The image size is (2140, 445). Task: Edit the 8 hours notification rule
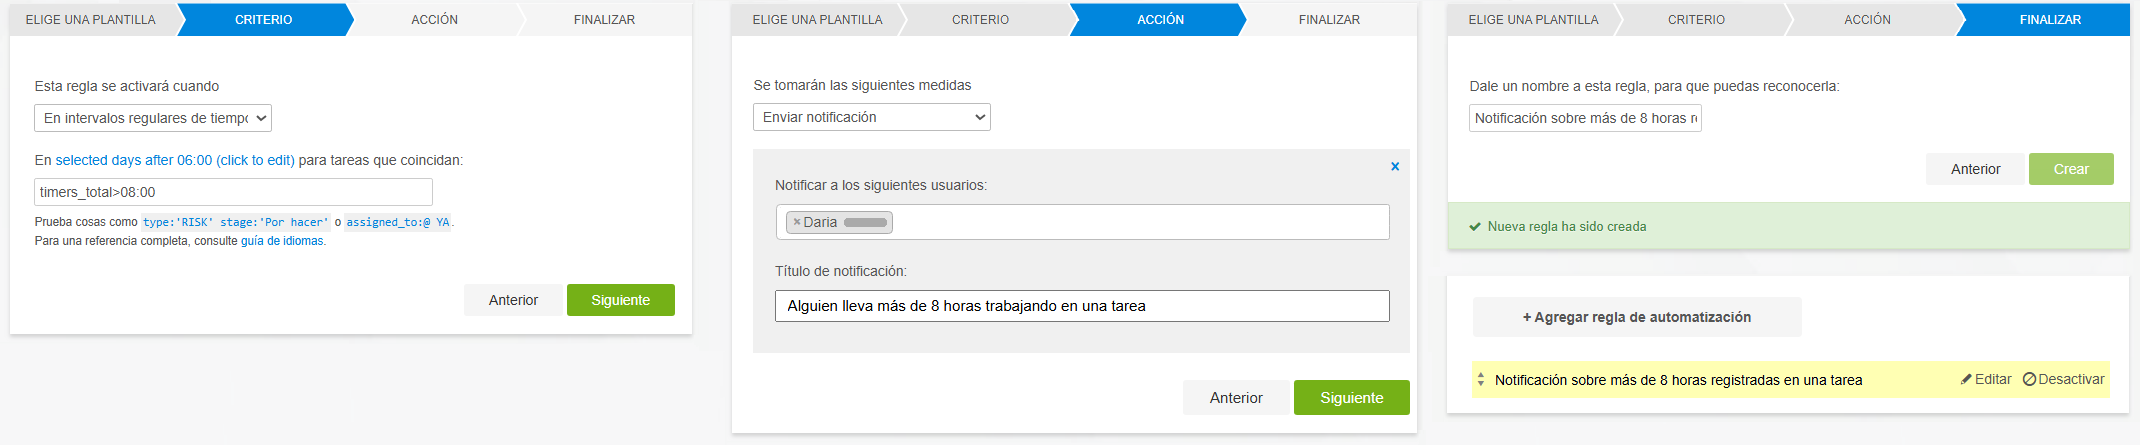[1985, 380]
